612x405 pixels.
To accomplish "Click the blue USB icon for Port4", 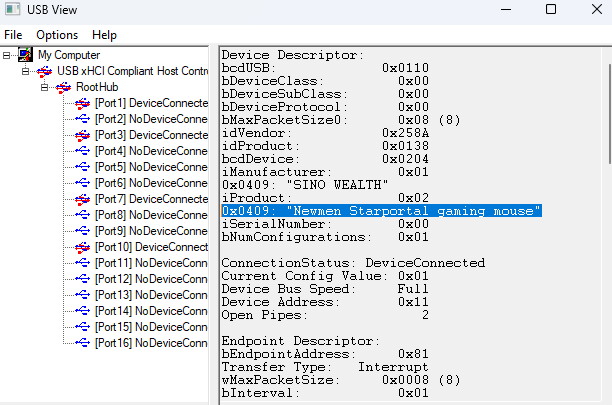I will 82,151.
